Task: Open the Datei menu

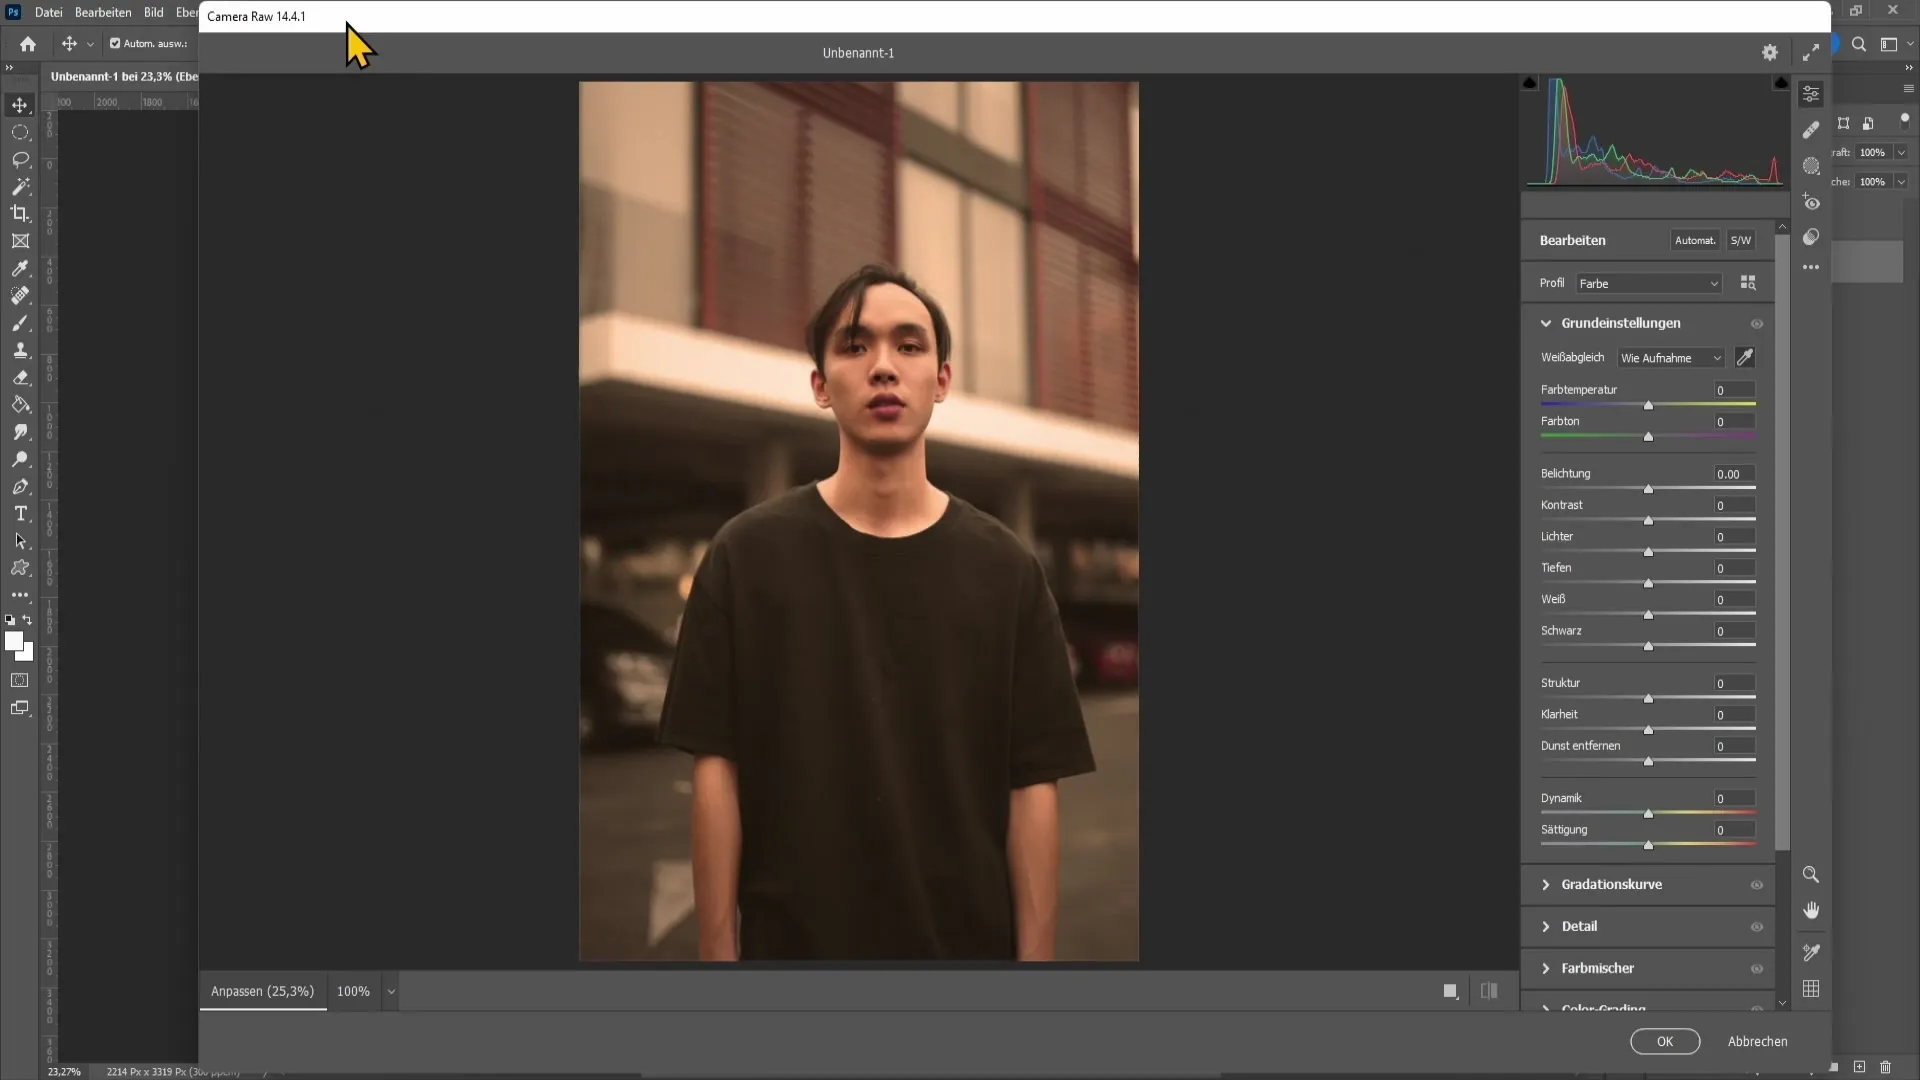Action: (48, 12)
